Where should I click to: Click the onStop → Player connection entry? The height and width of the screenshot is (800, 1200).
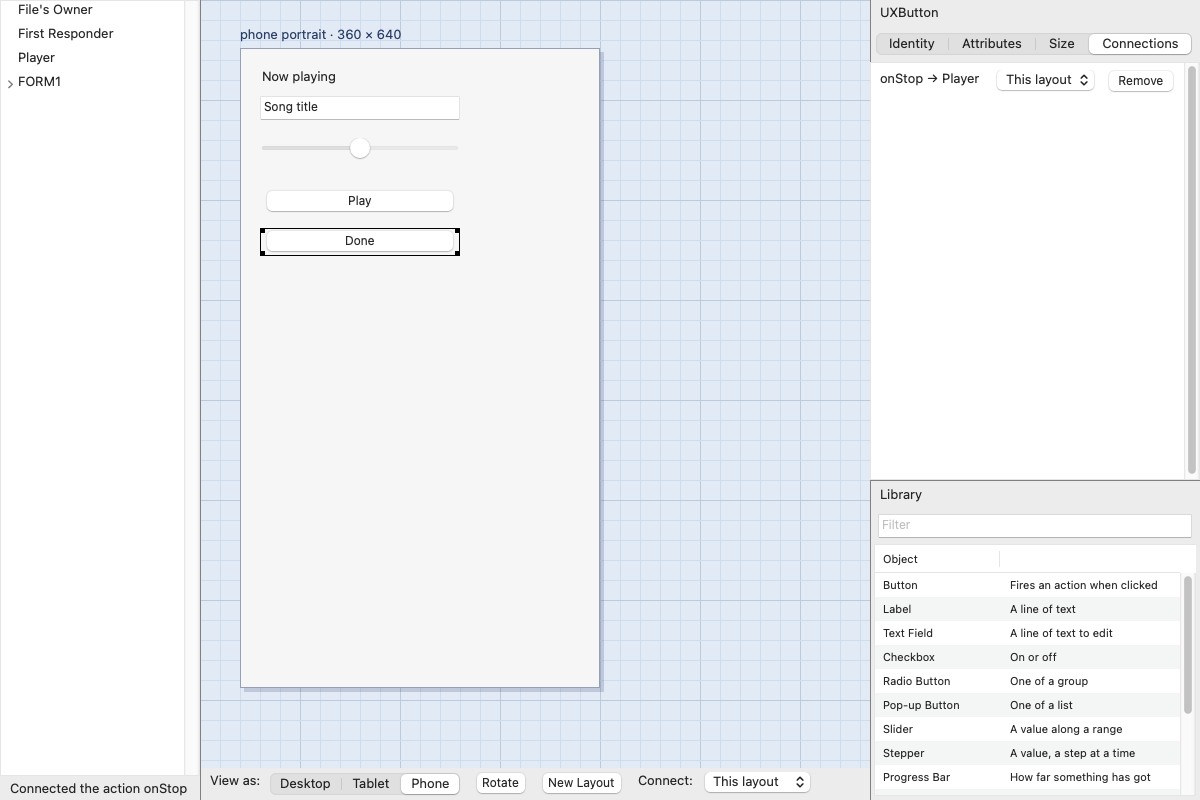(x=930, y=79)
